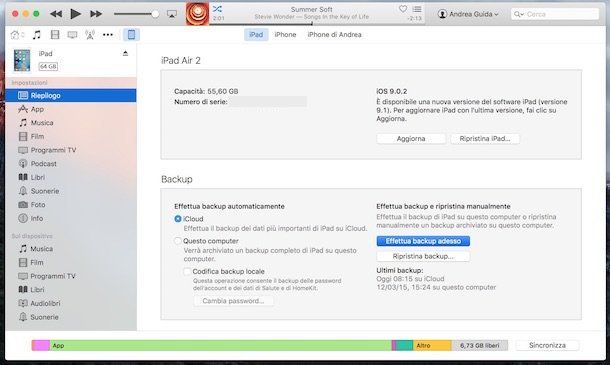
Task: Show more libraries with the ellipsis
Action: click(108, 35)
